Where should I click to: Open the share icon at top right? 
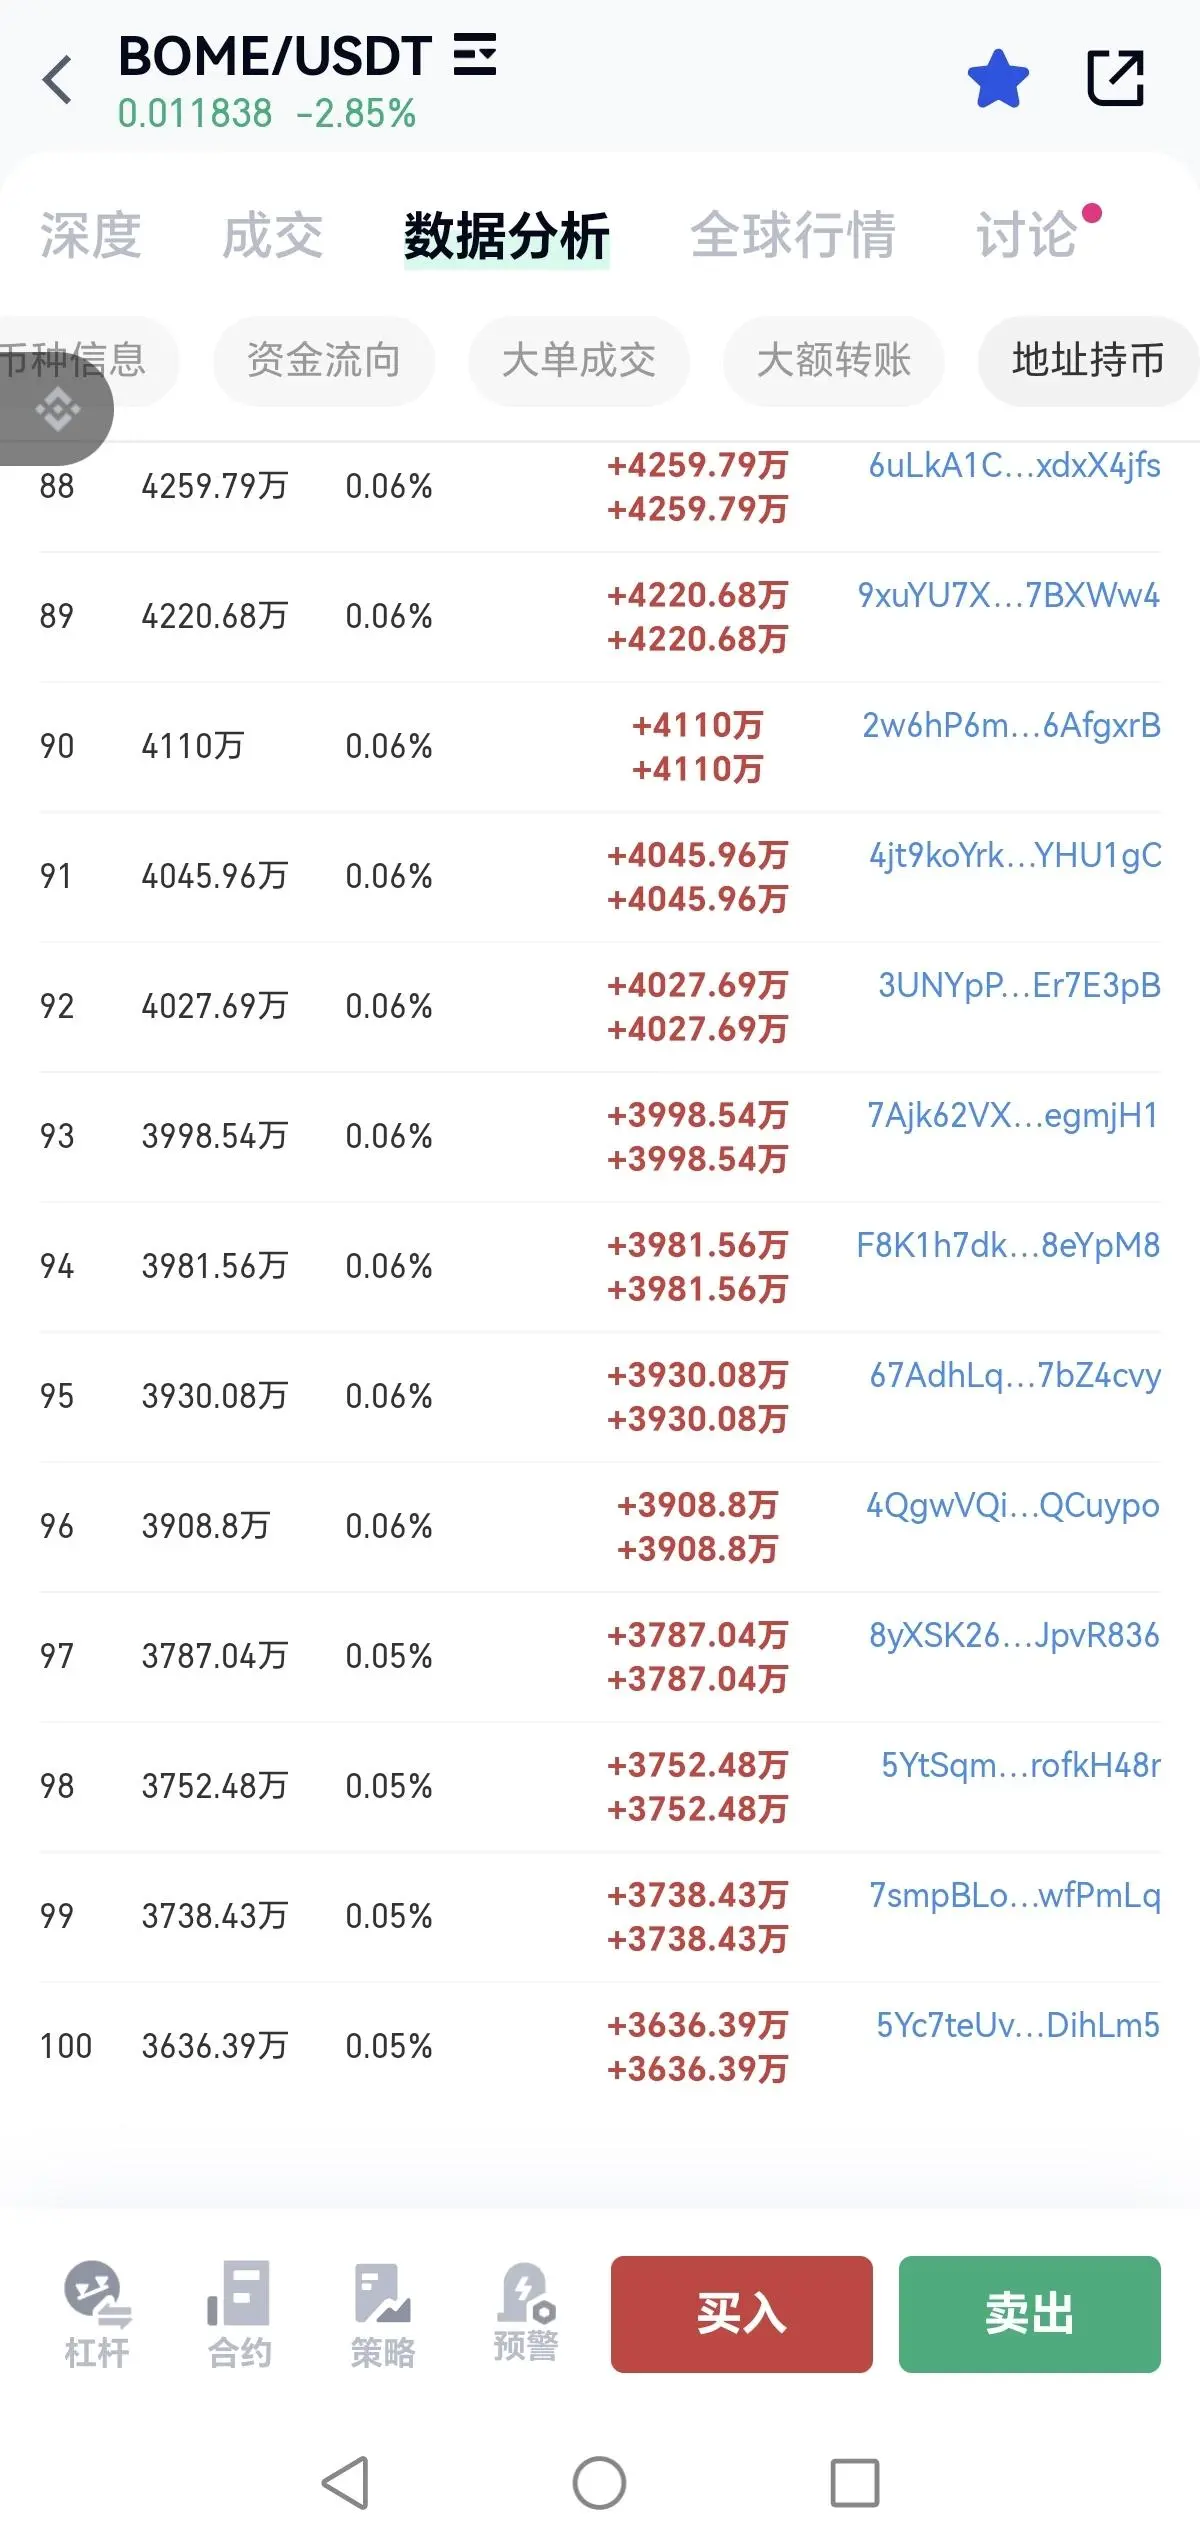[1115, 78]
